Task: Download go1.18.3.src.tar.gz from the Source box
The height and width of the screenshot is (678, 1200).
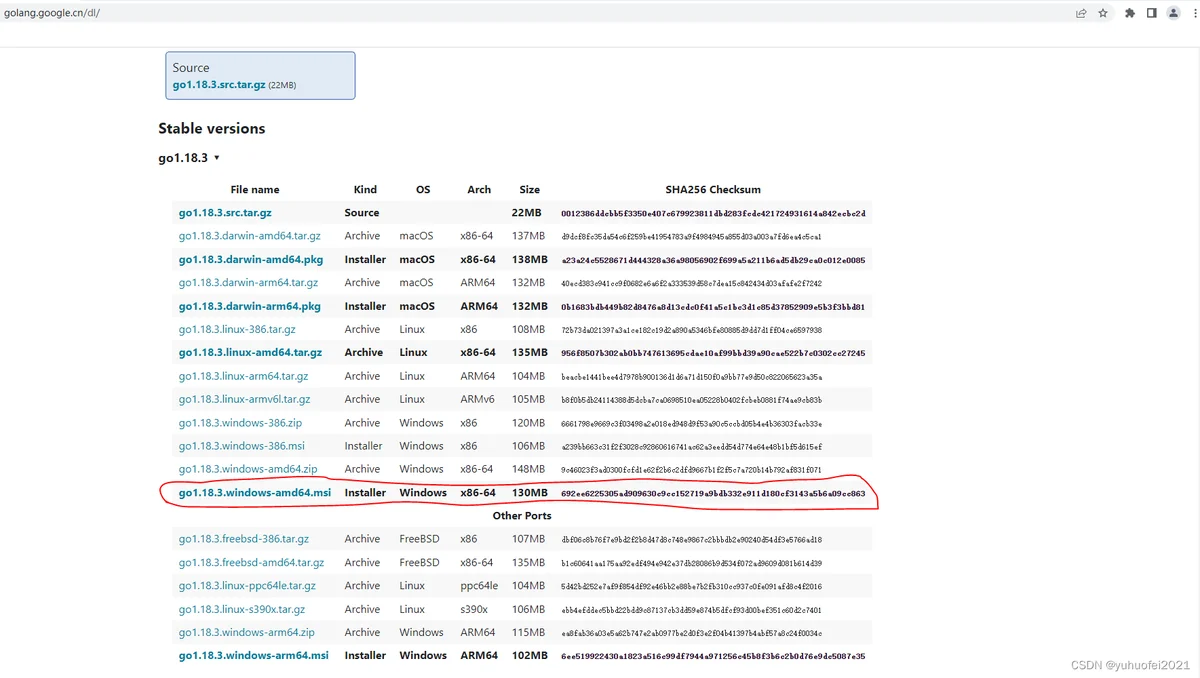Action: 219,85
